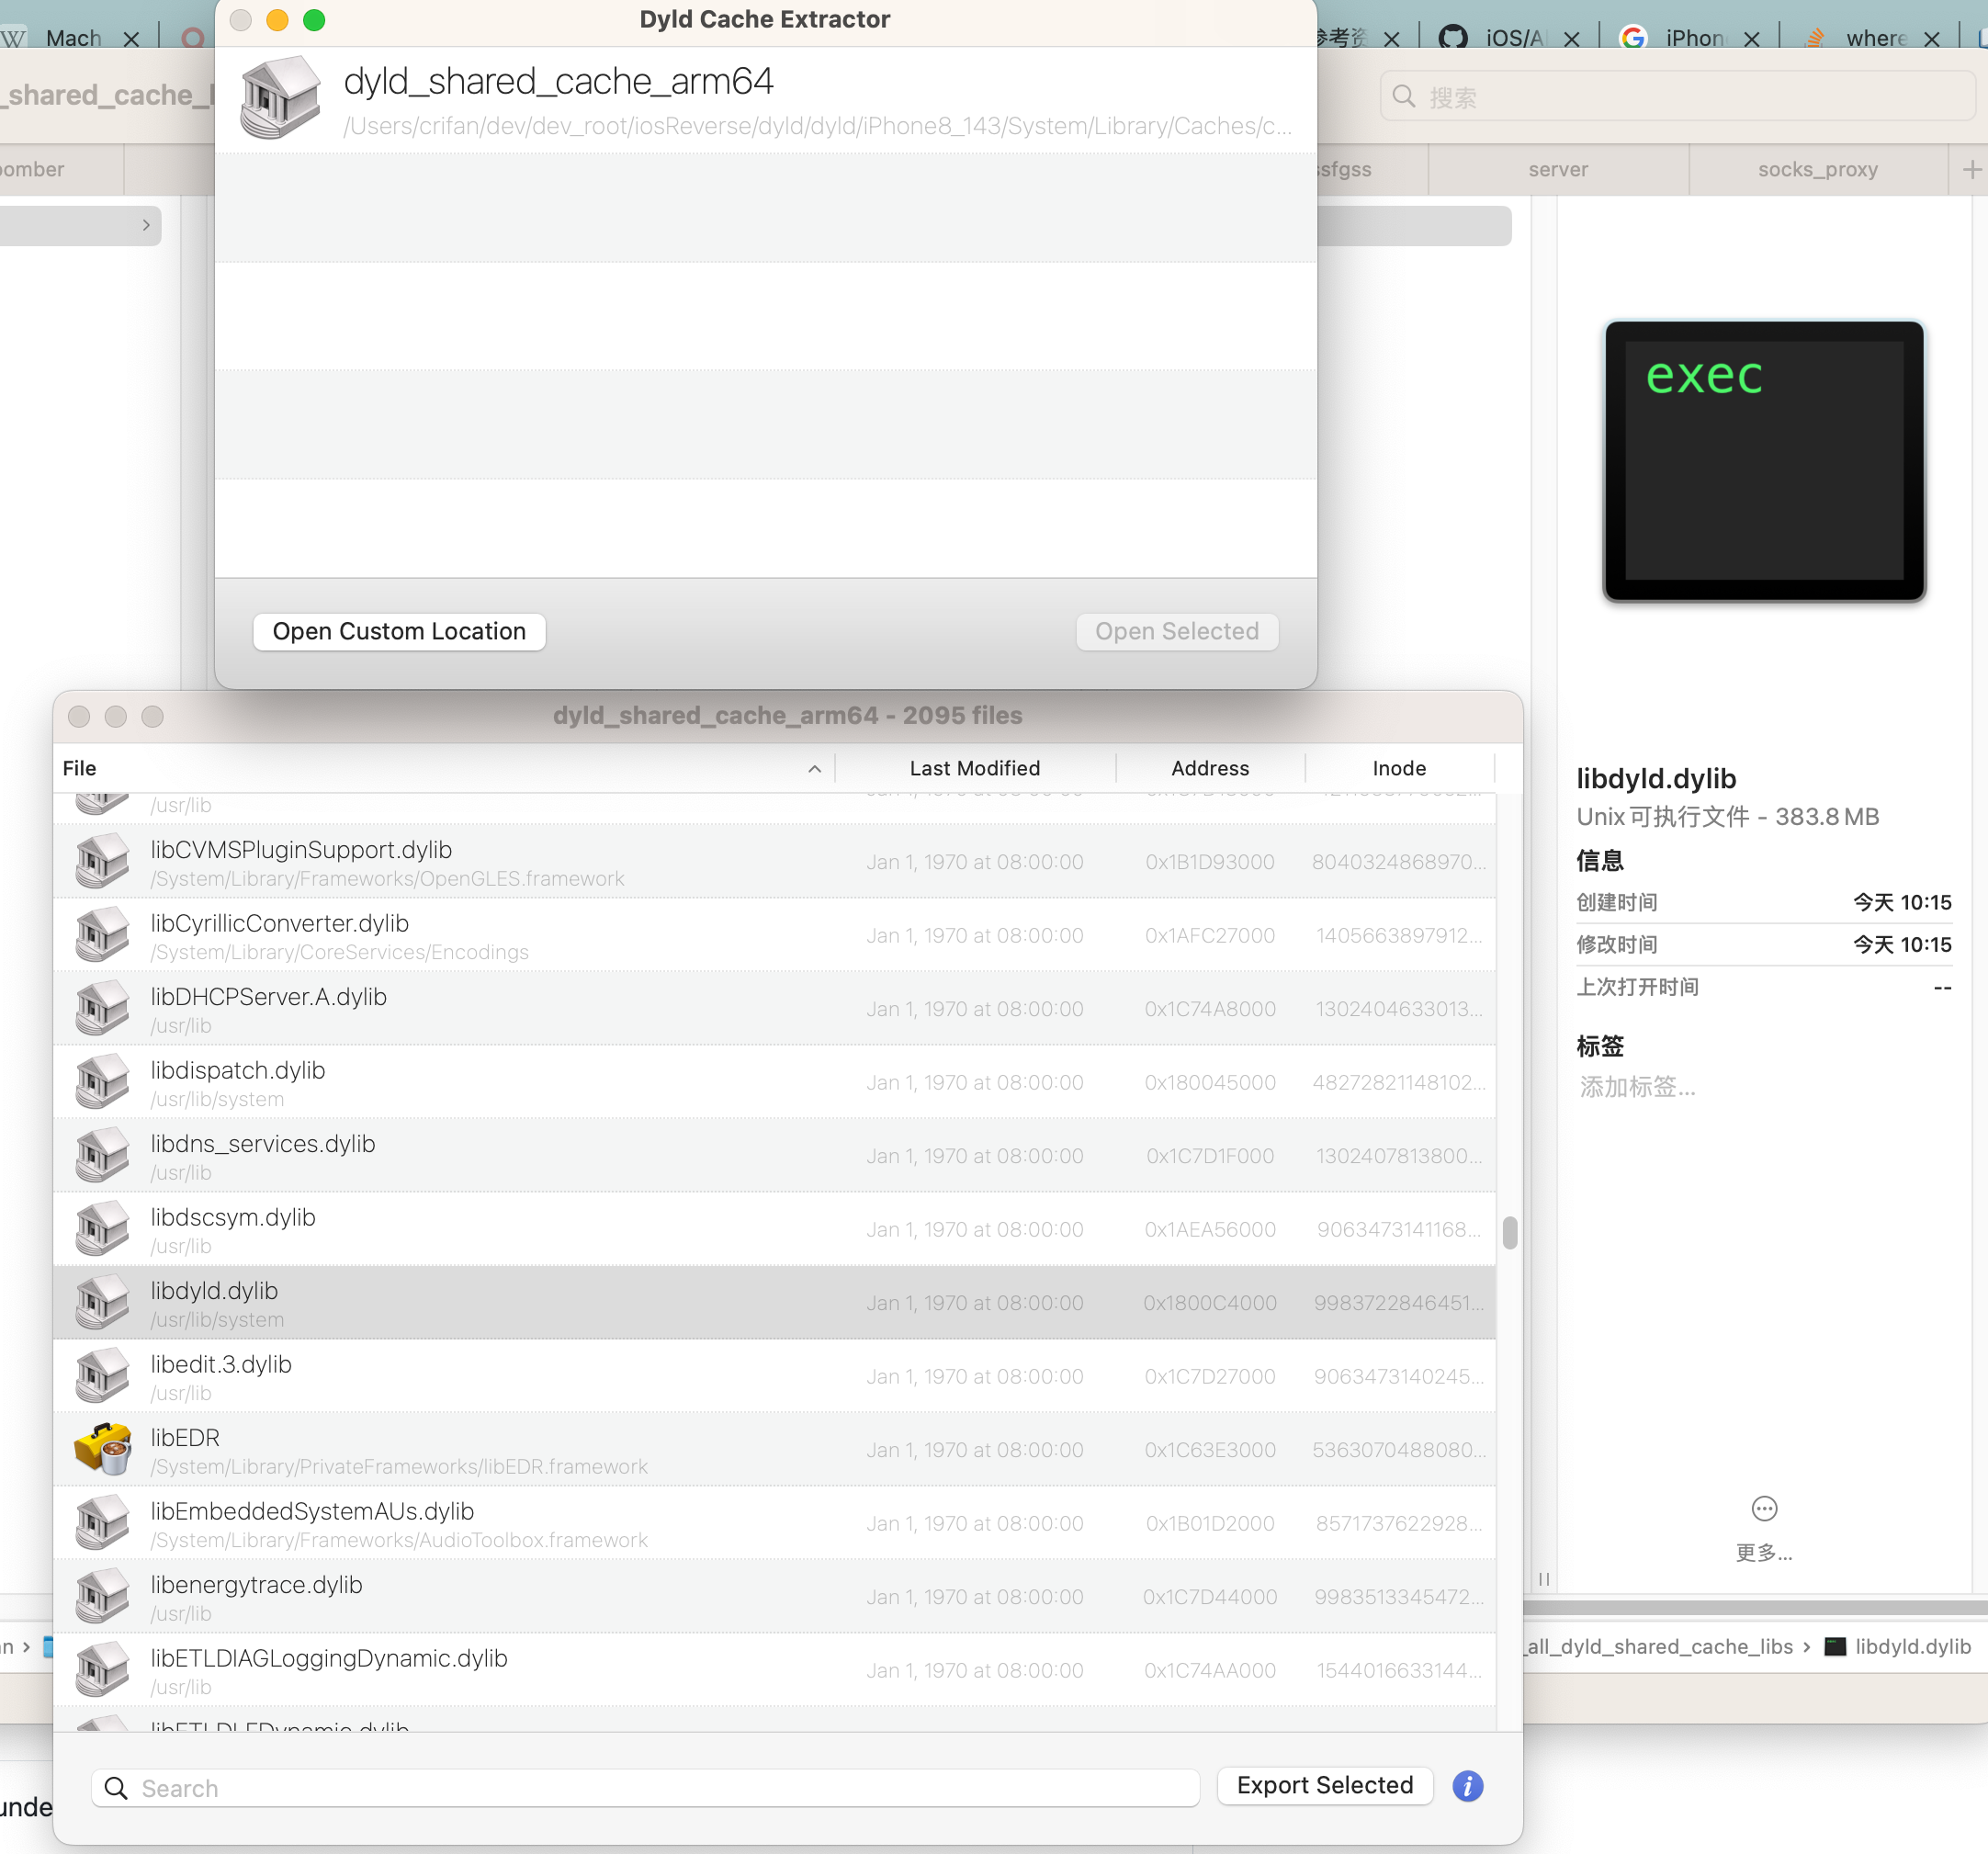Screen dimensions: 1988x1854
Task: Click the libdyld.dylib icon in file list
Action: click(x=99, y=1302)
